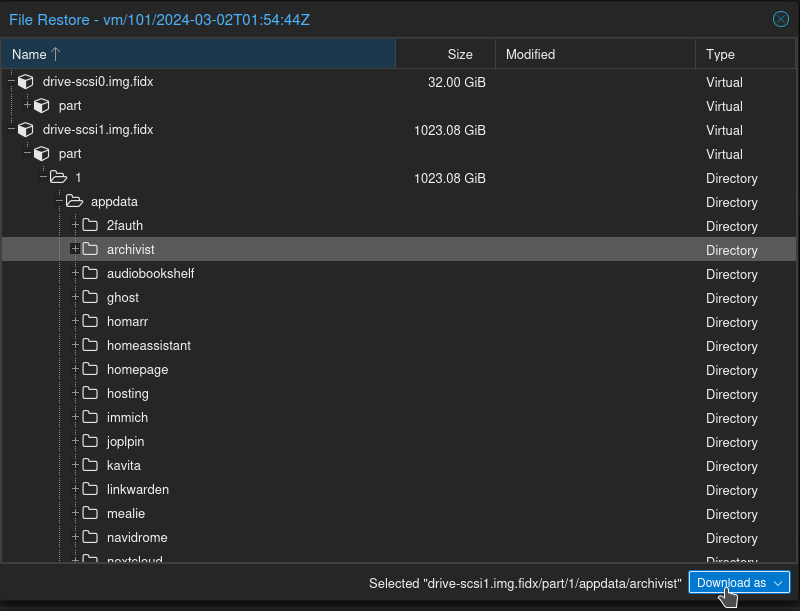Expand the homarr directory
This screenshot has width=800, height=611.
pyautogui.click(x=75, y=321)
